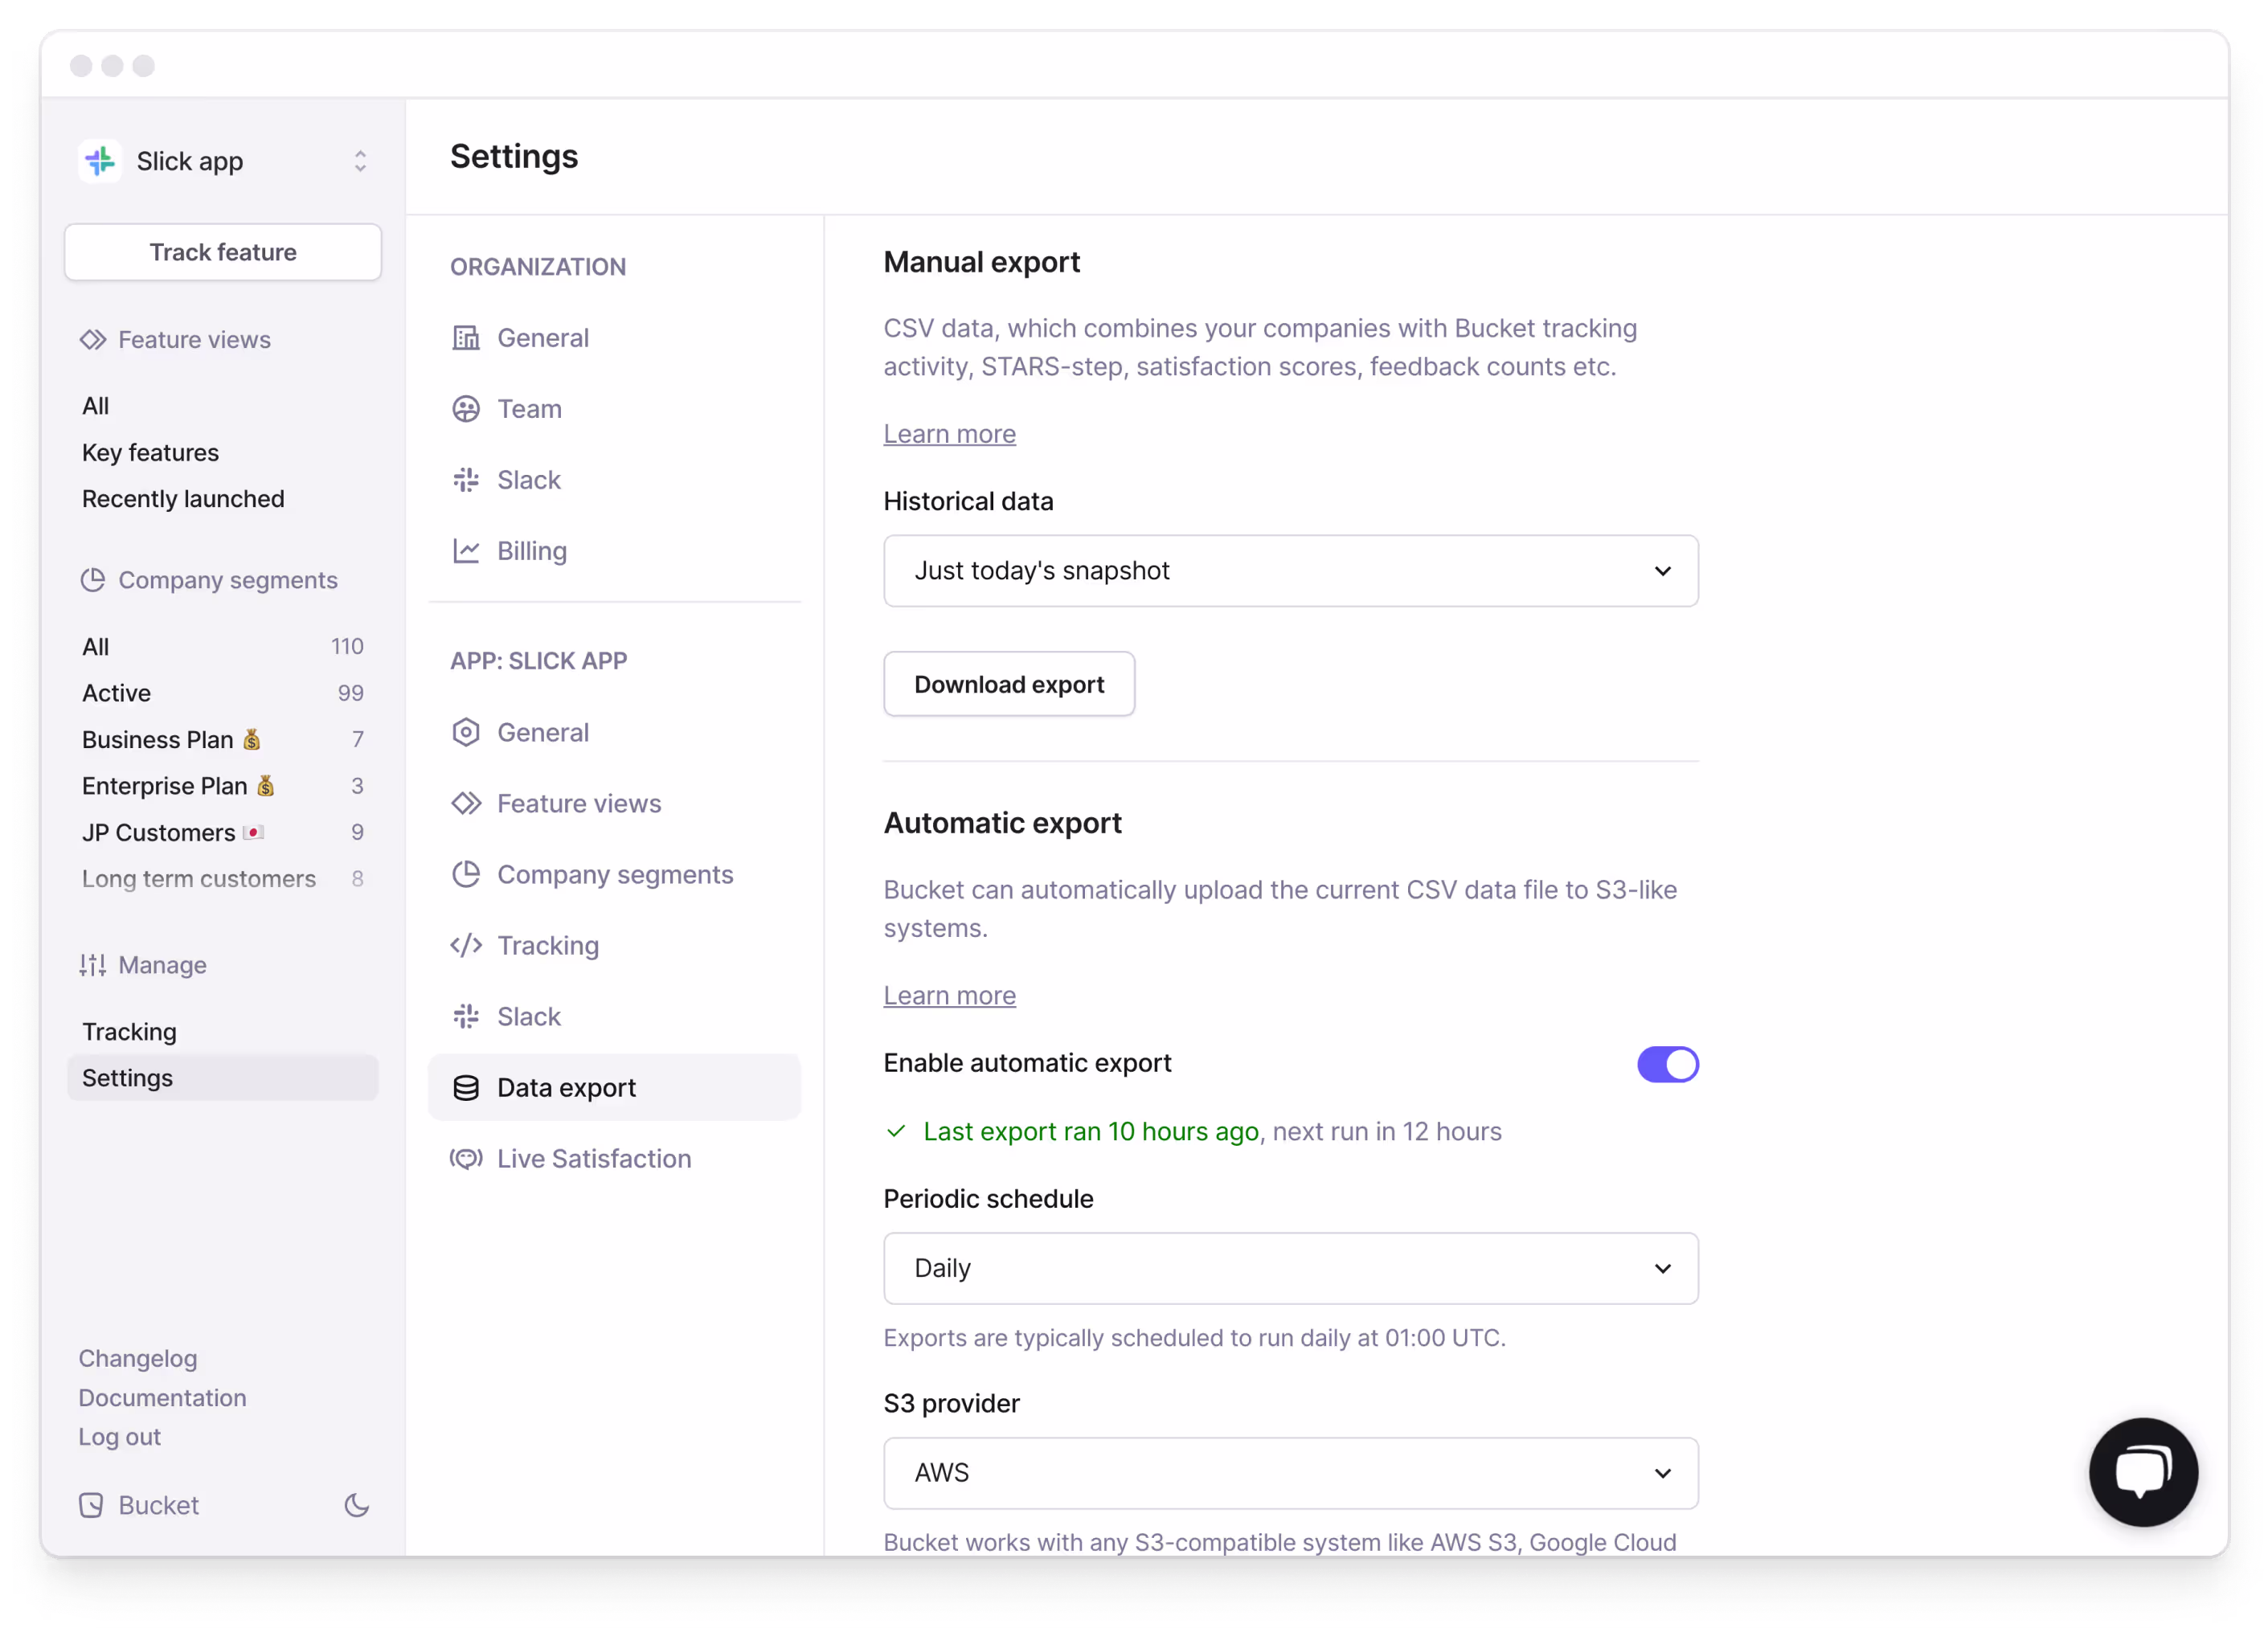2268x1628 pixels.
Task: Click the Bucket label at sidebar bottom
Action: pyautogui.click(x=158, y=1505)
